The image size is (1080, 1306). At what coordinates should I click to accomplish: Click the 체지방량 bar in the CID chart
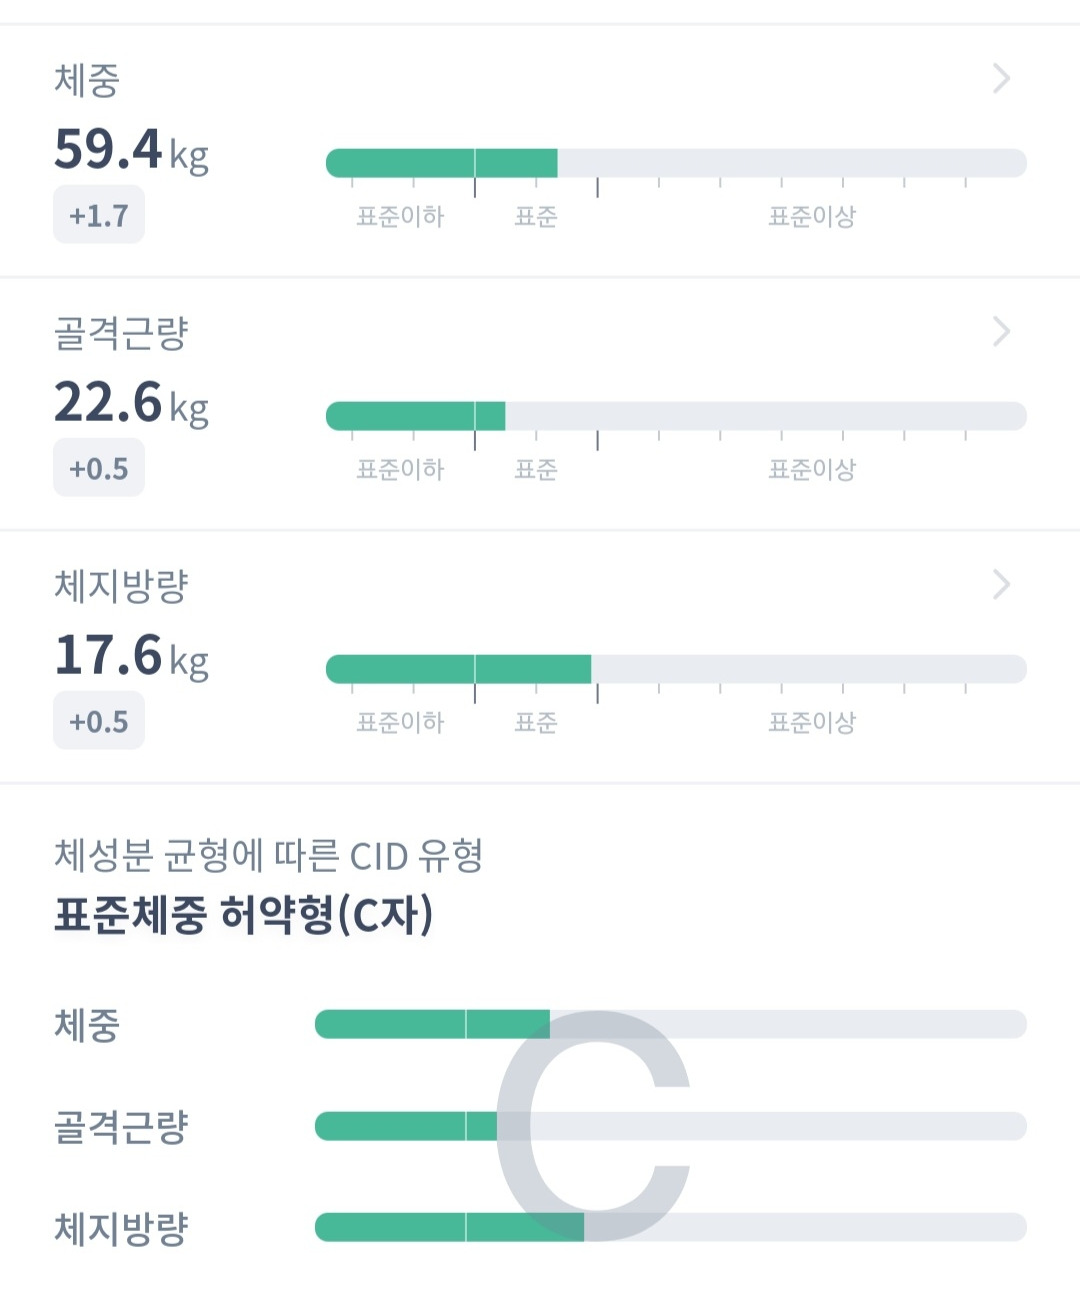coord(449,1228)
